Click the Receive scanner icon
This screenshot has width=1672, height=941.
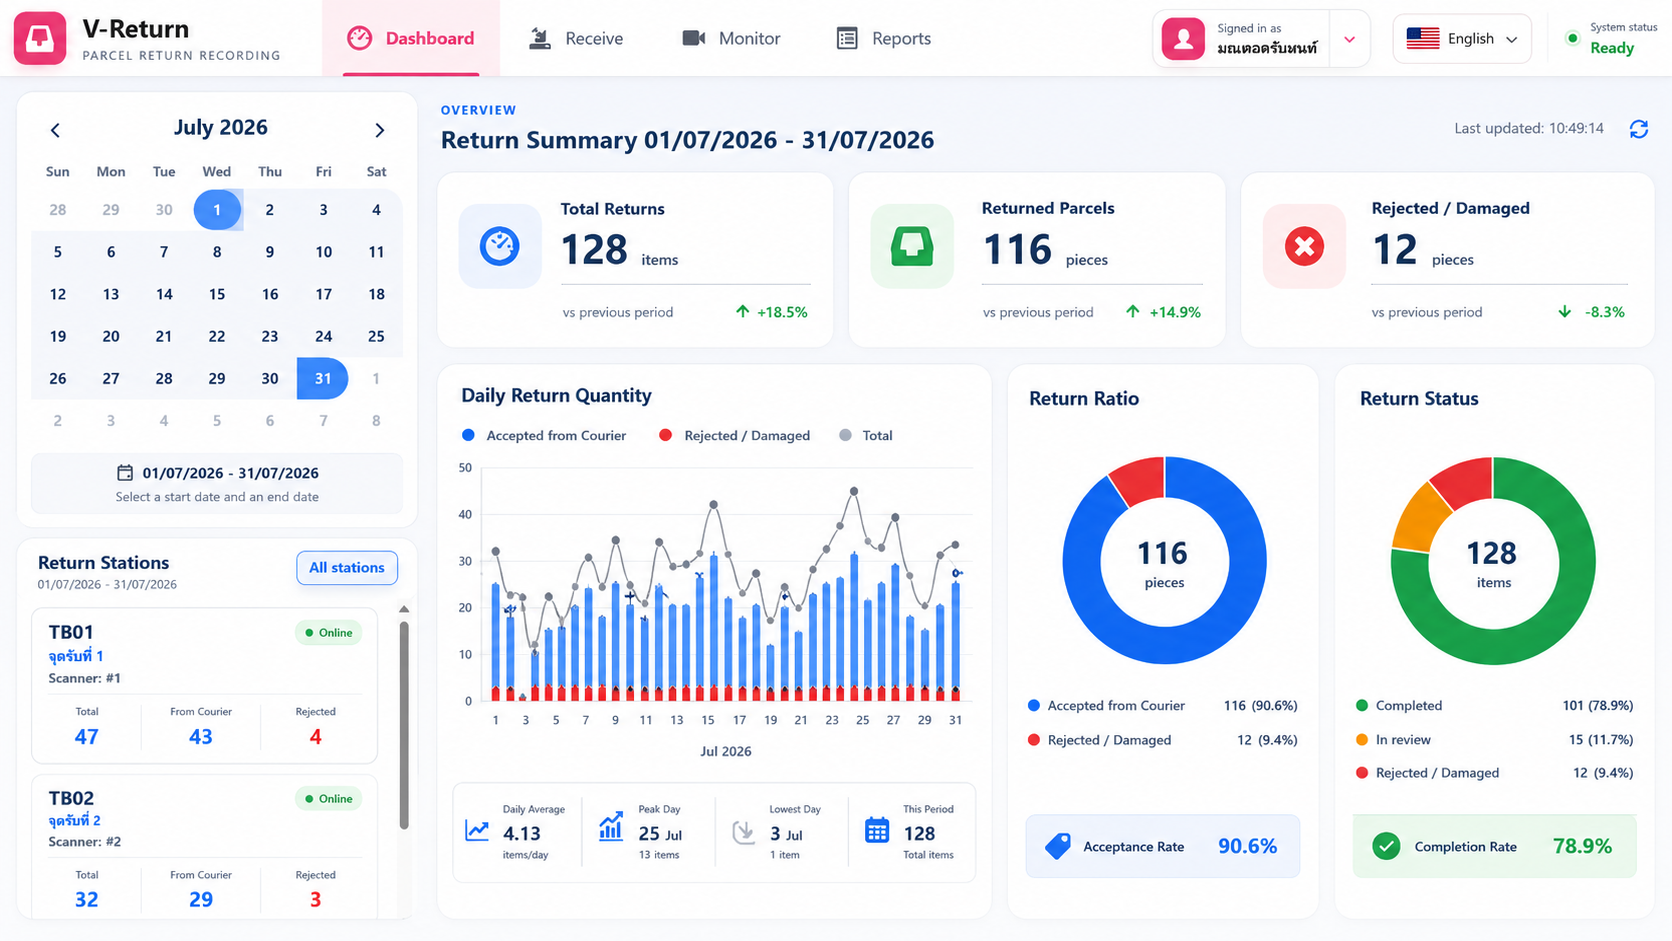coord(540,38)
